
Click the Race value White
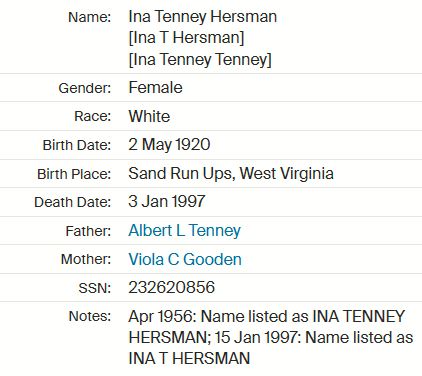pos(149,116)
